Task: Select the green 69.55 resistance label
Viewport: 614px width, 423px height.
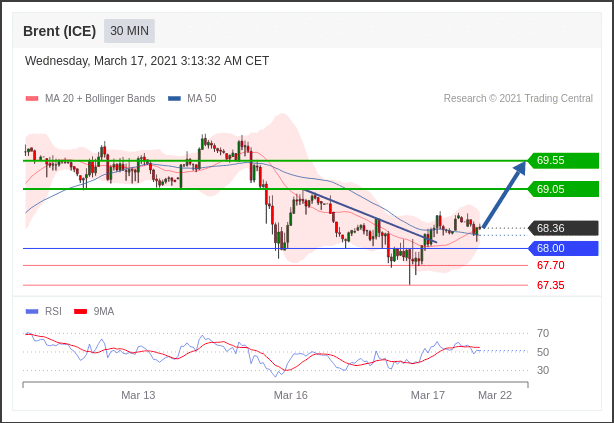Action: click(564, 160)
